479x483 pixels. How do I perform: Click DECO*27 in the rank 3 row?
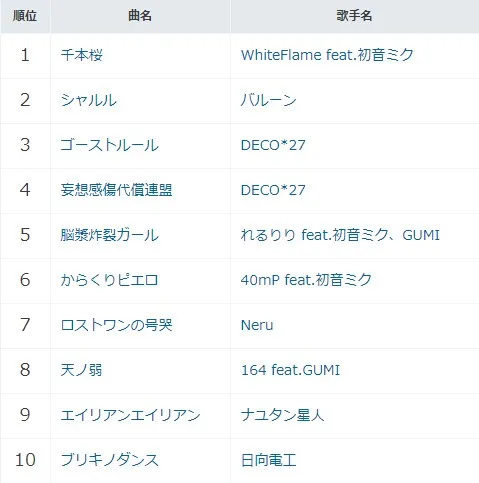coord(273,145)
